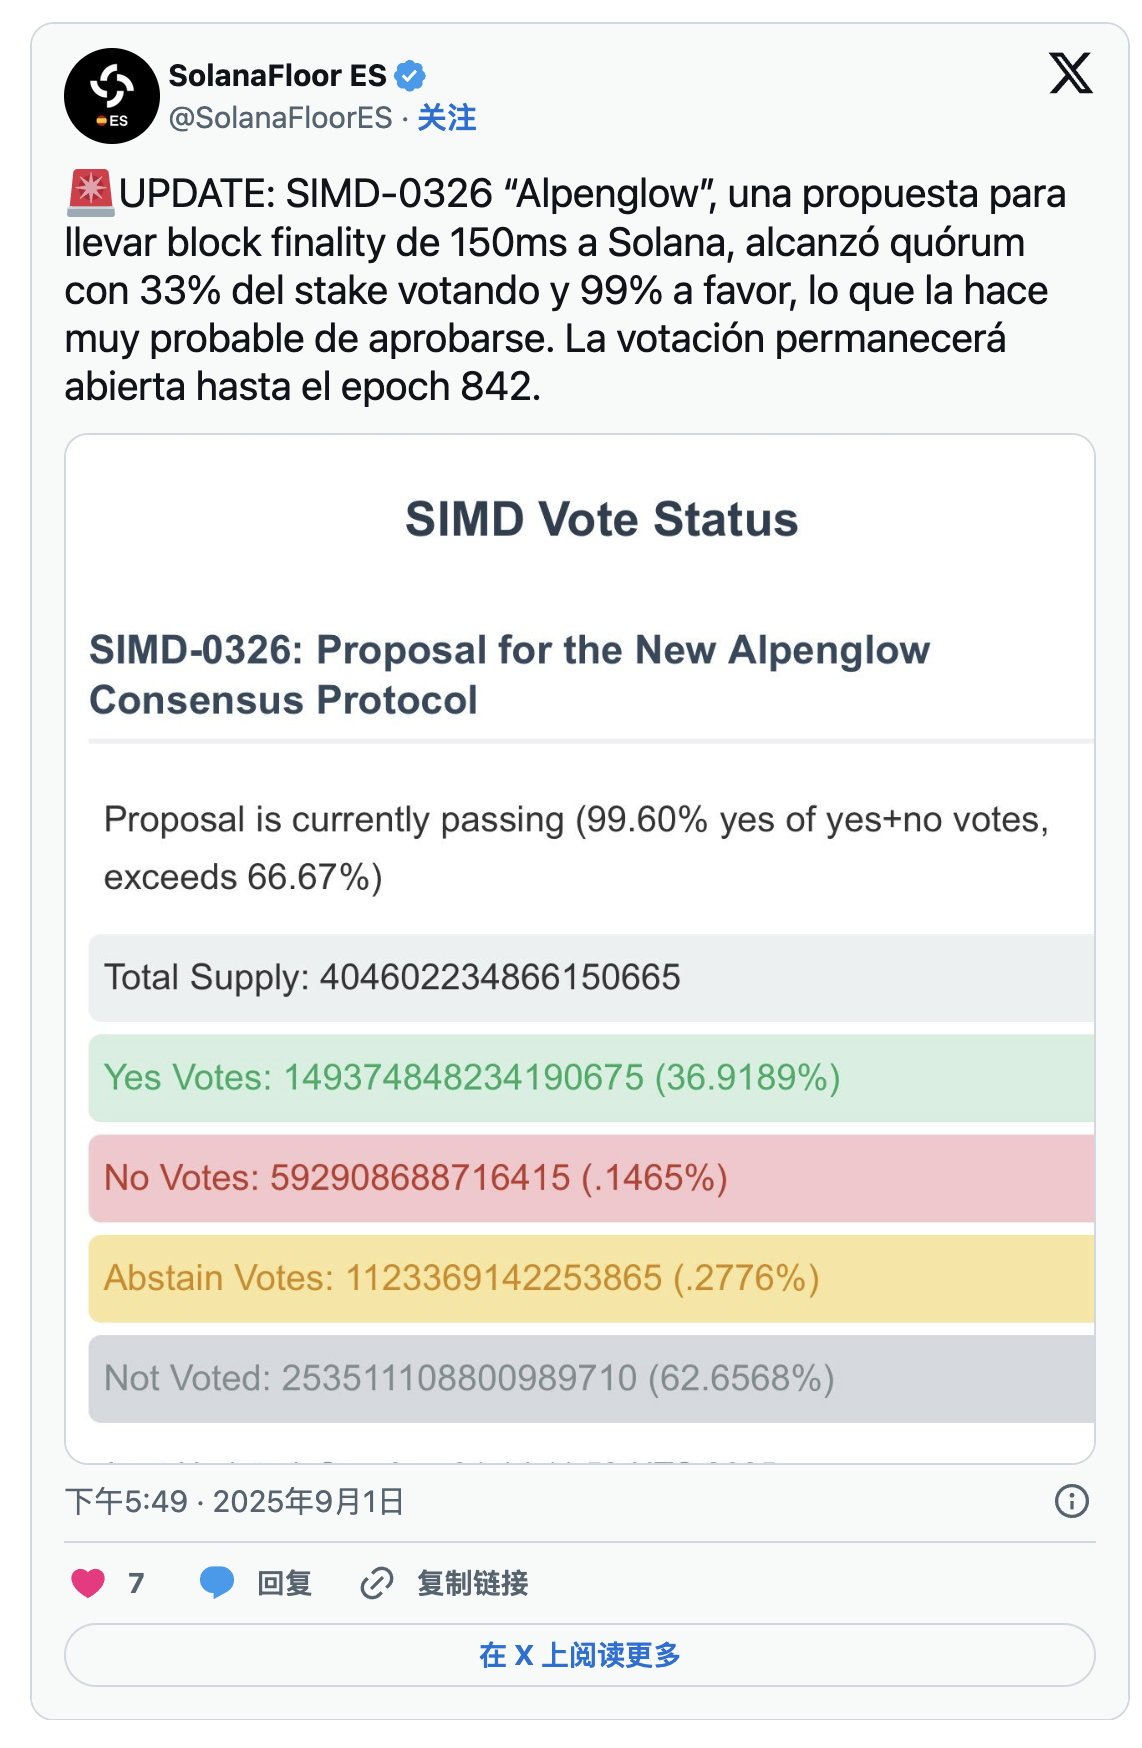Click the yellow Abstain Votes bar
1142x1748 pixels.
pyautogui.click(x=590, y=1278)
